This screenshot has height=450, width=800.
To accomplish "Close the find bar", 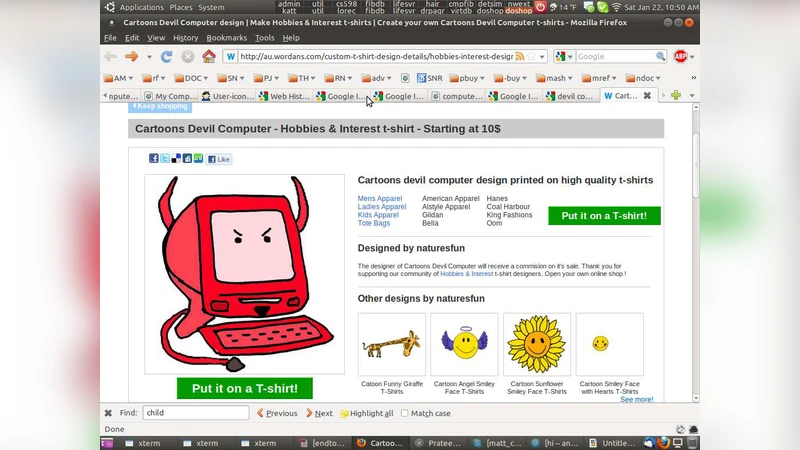I will click(108, 413).
